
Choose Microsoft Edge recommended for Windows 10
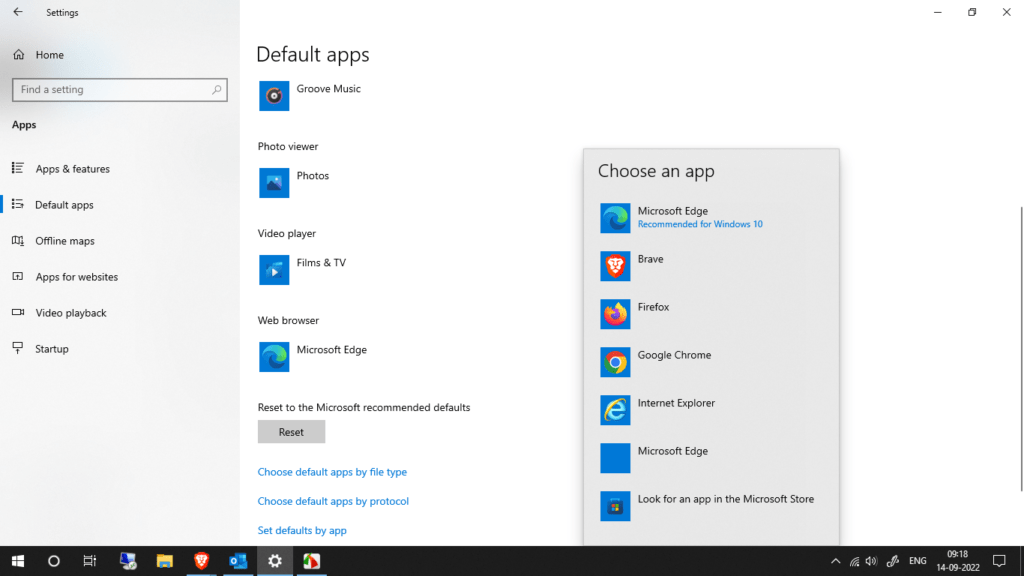tap(711, 218)
